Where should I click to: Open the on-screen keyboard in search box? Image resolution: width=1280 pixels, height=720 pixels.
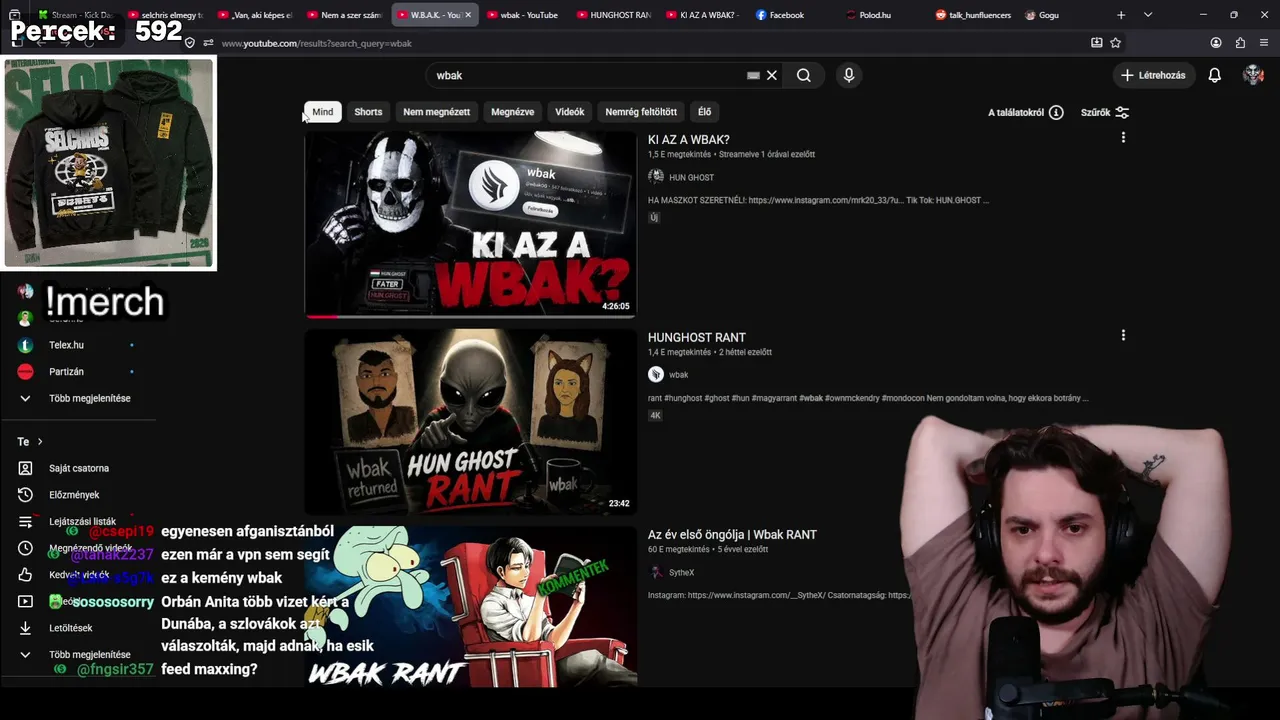[x=753, y=75]
